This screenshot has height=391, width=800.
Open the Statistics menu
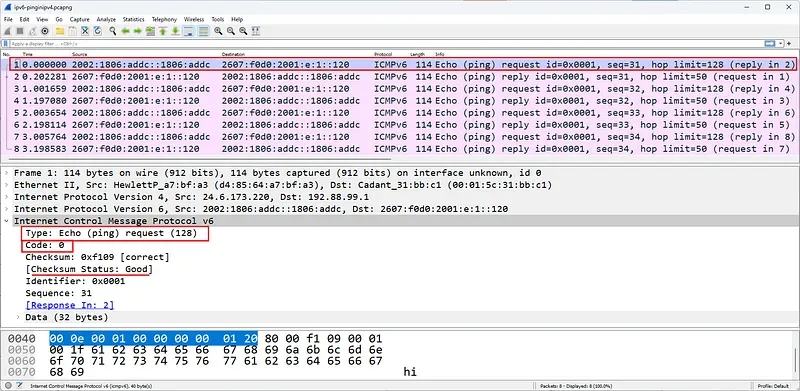point(134,19)
